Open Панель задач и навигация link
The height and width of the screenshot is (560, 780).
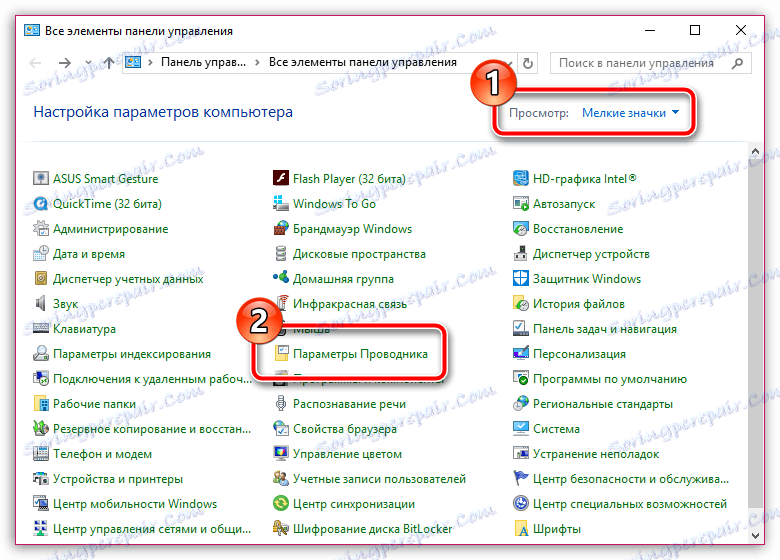tap(604, 329)
